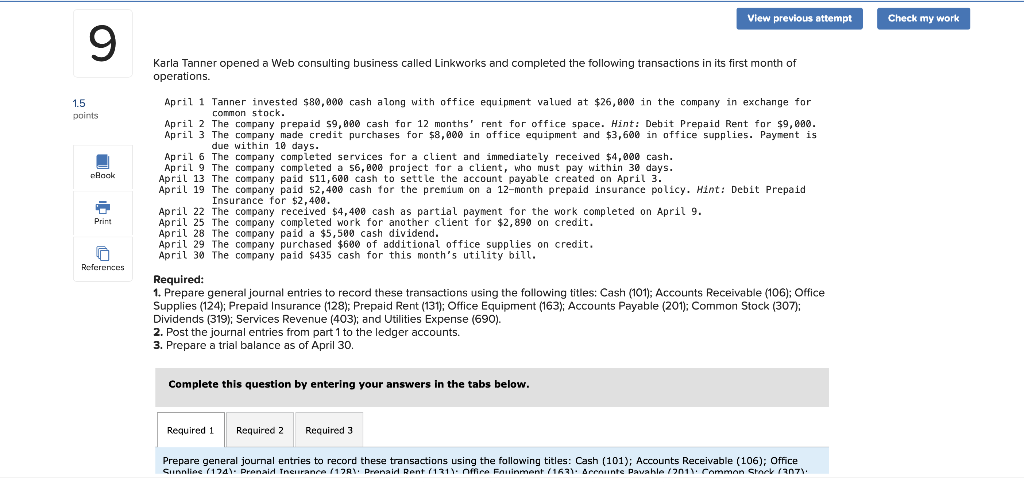
Task: Click the April 1 transaction line
Action: coord(487,108)
